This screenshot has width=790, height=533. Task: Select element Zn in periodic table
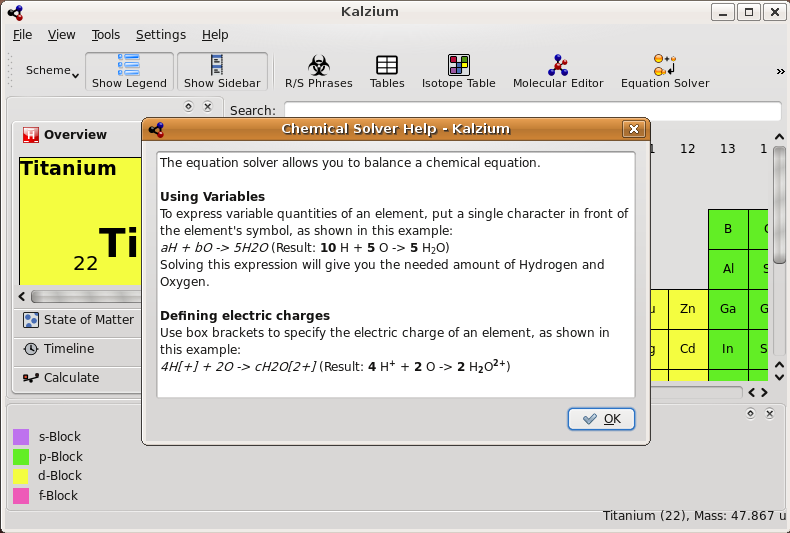coord(688,309)
